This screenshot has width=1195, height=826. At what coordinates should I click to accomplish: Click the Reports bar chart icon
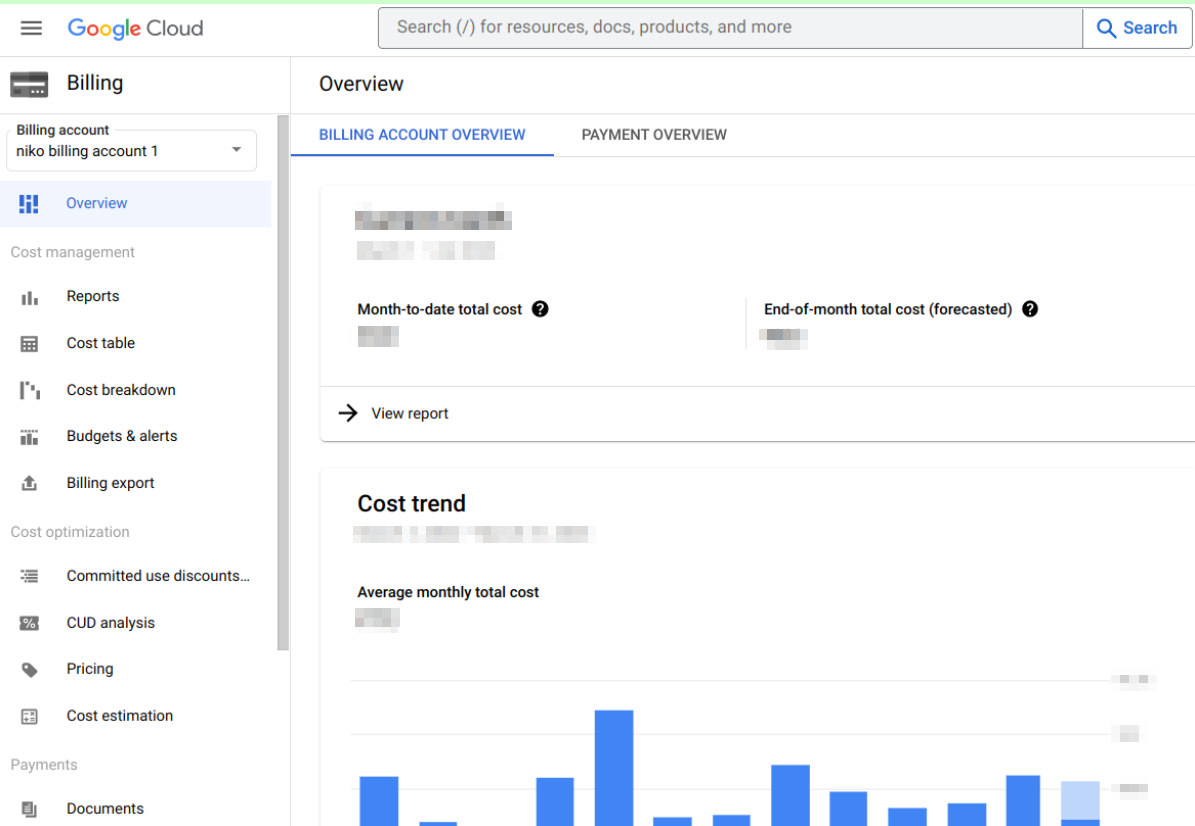coord(29,297)
